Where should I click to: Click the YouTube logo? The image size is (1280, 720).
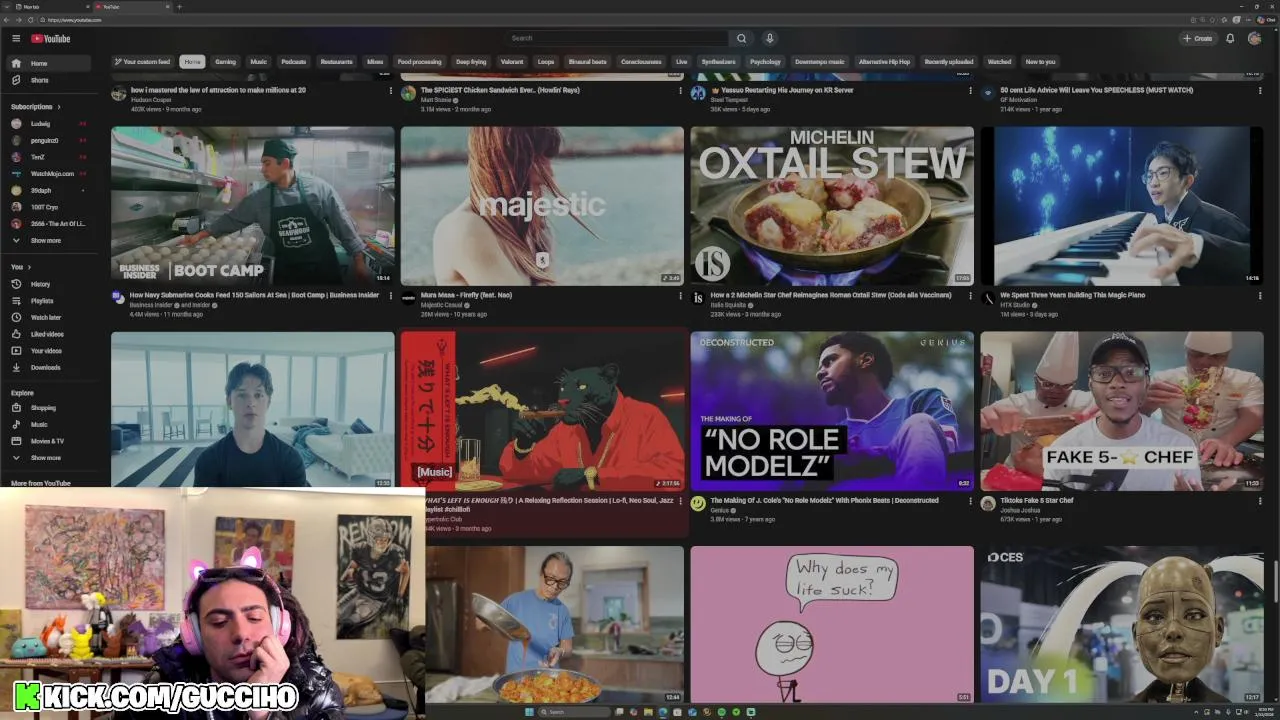51,39
